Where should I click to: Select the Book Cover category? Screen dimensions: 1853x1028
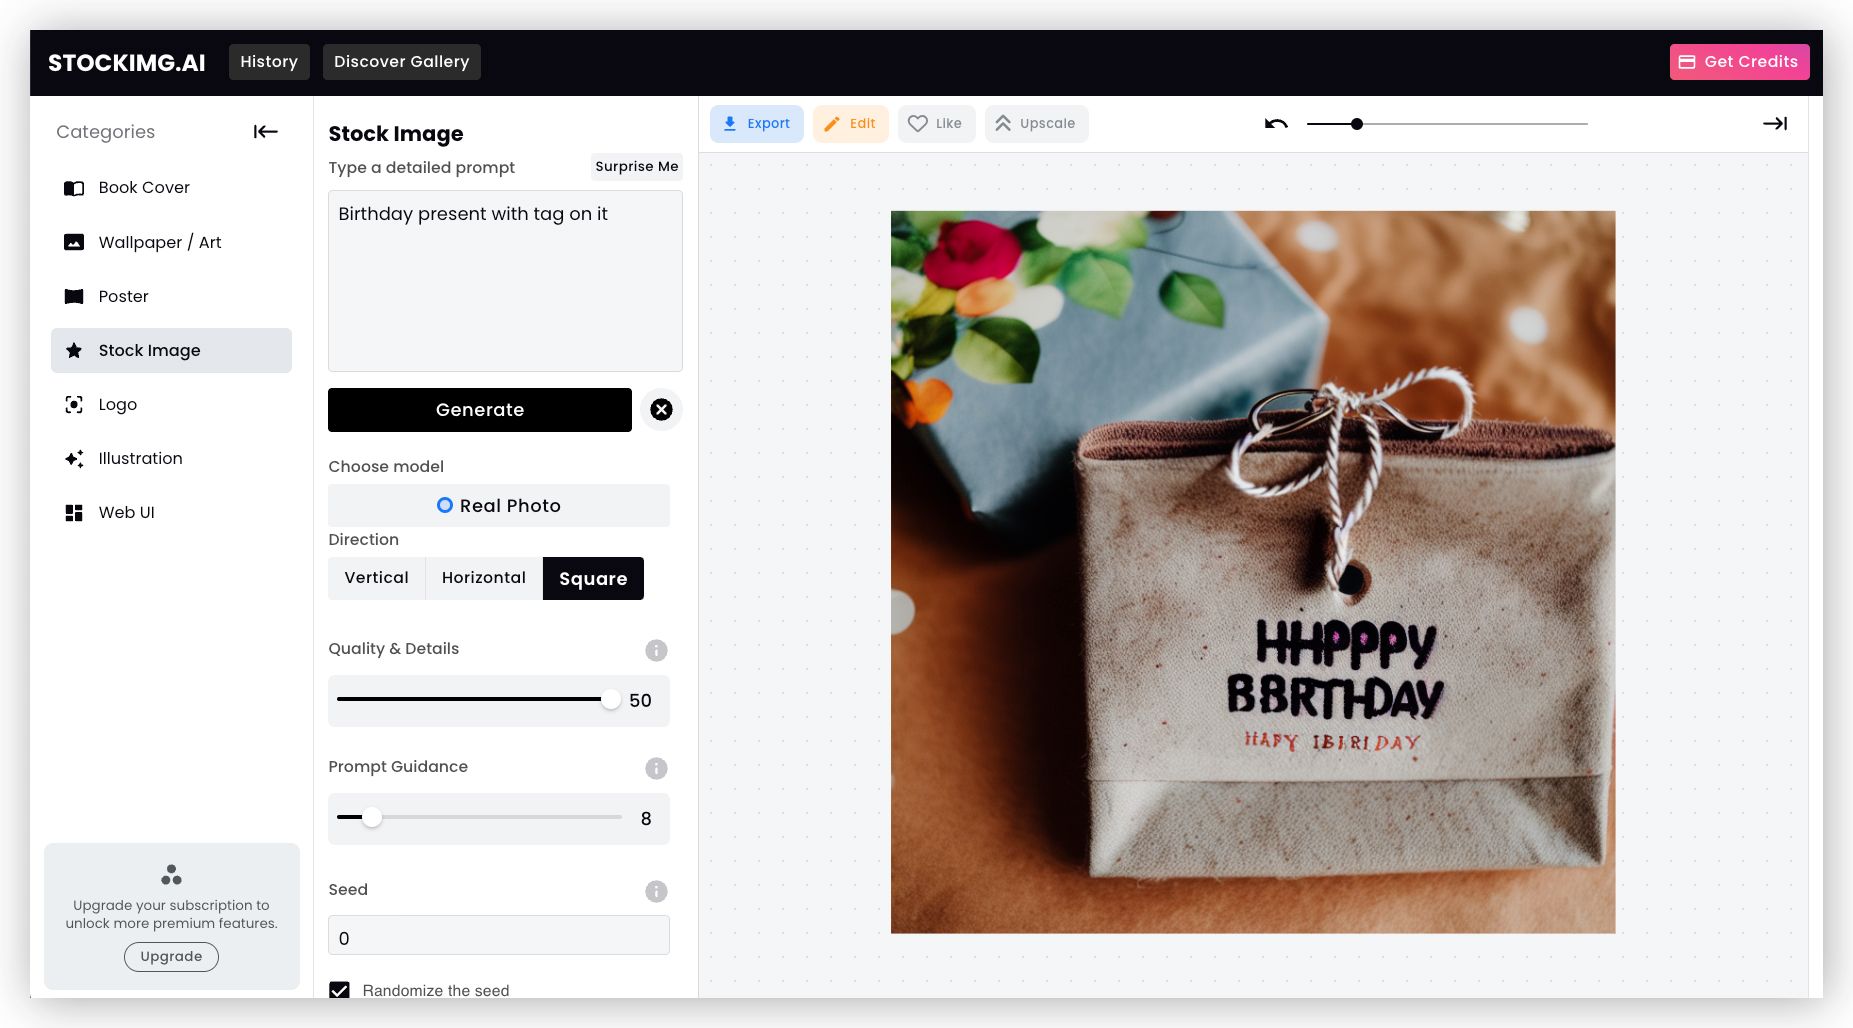pyautogui.click(x=171, y=188)
